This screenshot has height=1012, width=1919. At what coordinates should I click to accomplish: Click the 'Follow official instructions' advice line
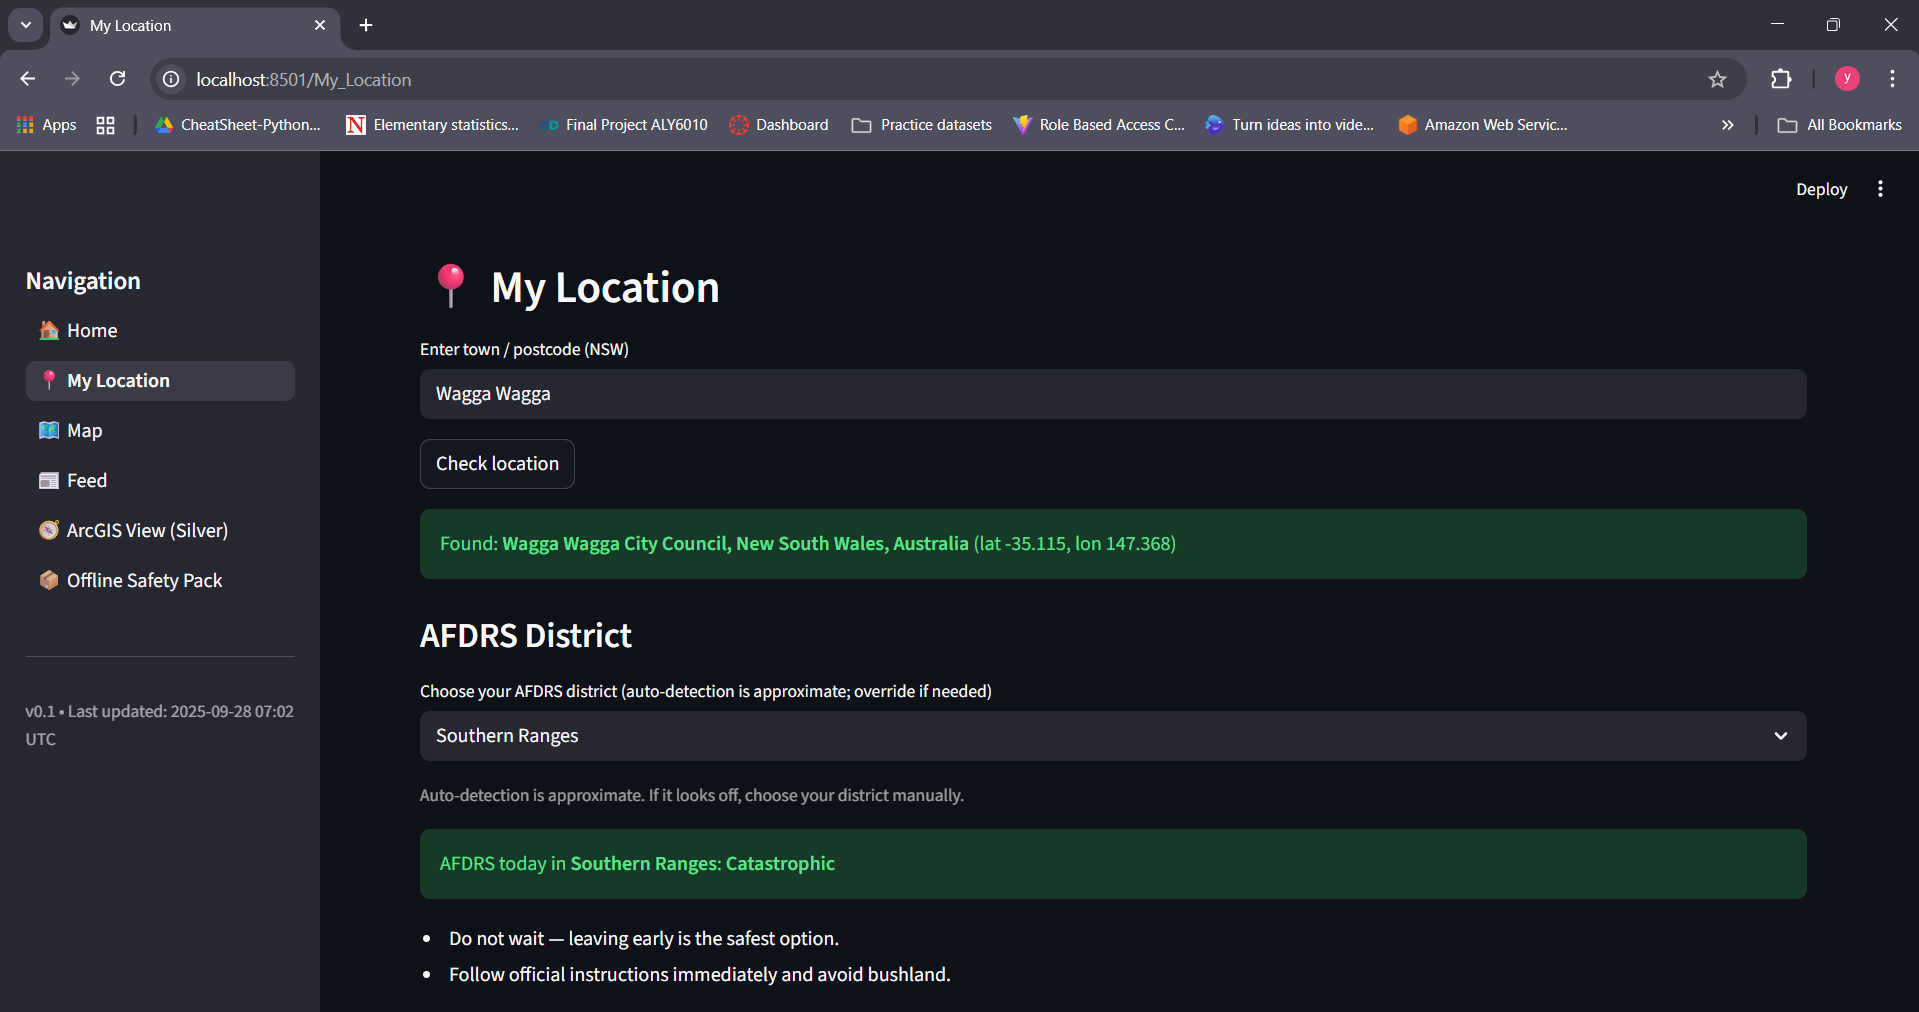click(x=700, y=975)
